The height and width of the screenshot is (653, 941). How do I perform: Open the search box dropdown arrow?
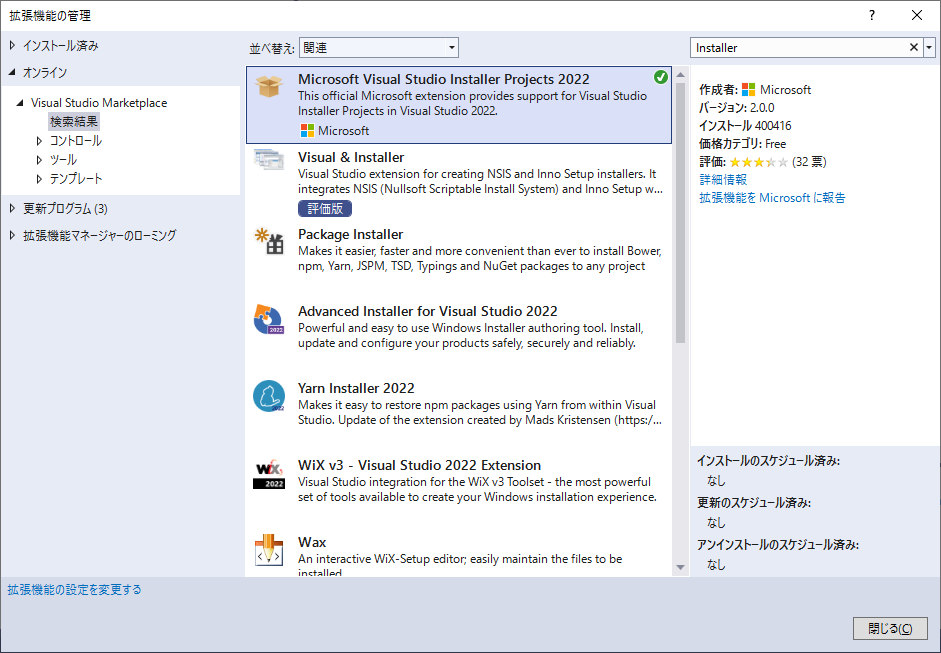(x=929, y=47)
